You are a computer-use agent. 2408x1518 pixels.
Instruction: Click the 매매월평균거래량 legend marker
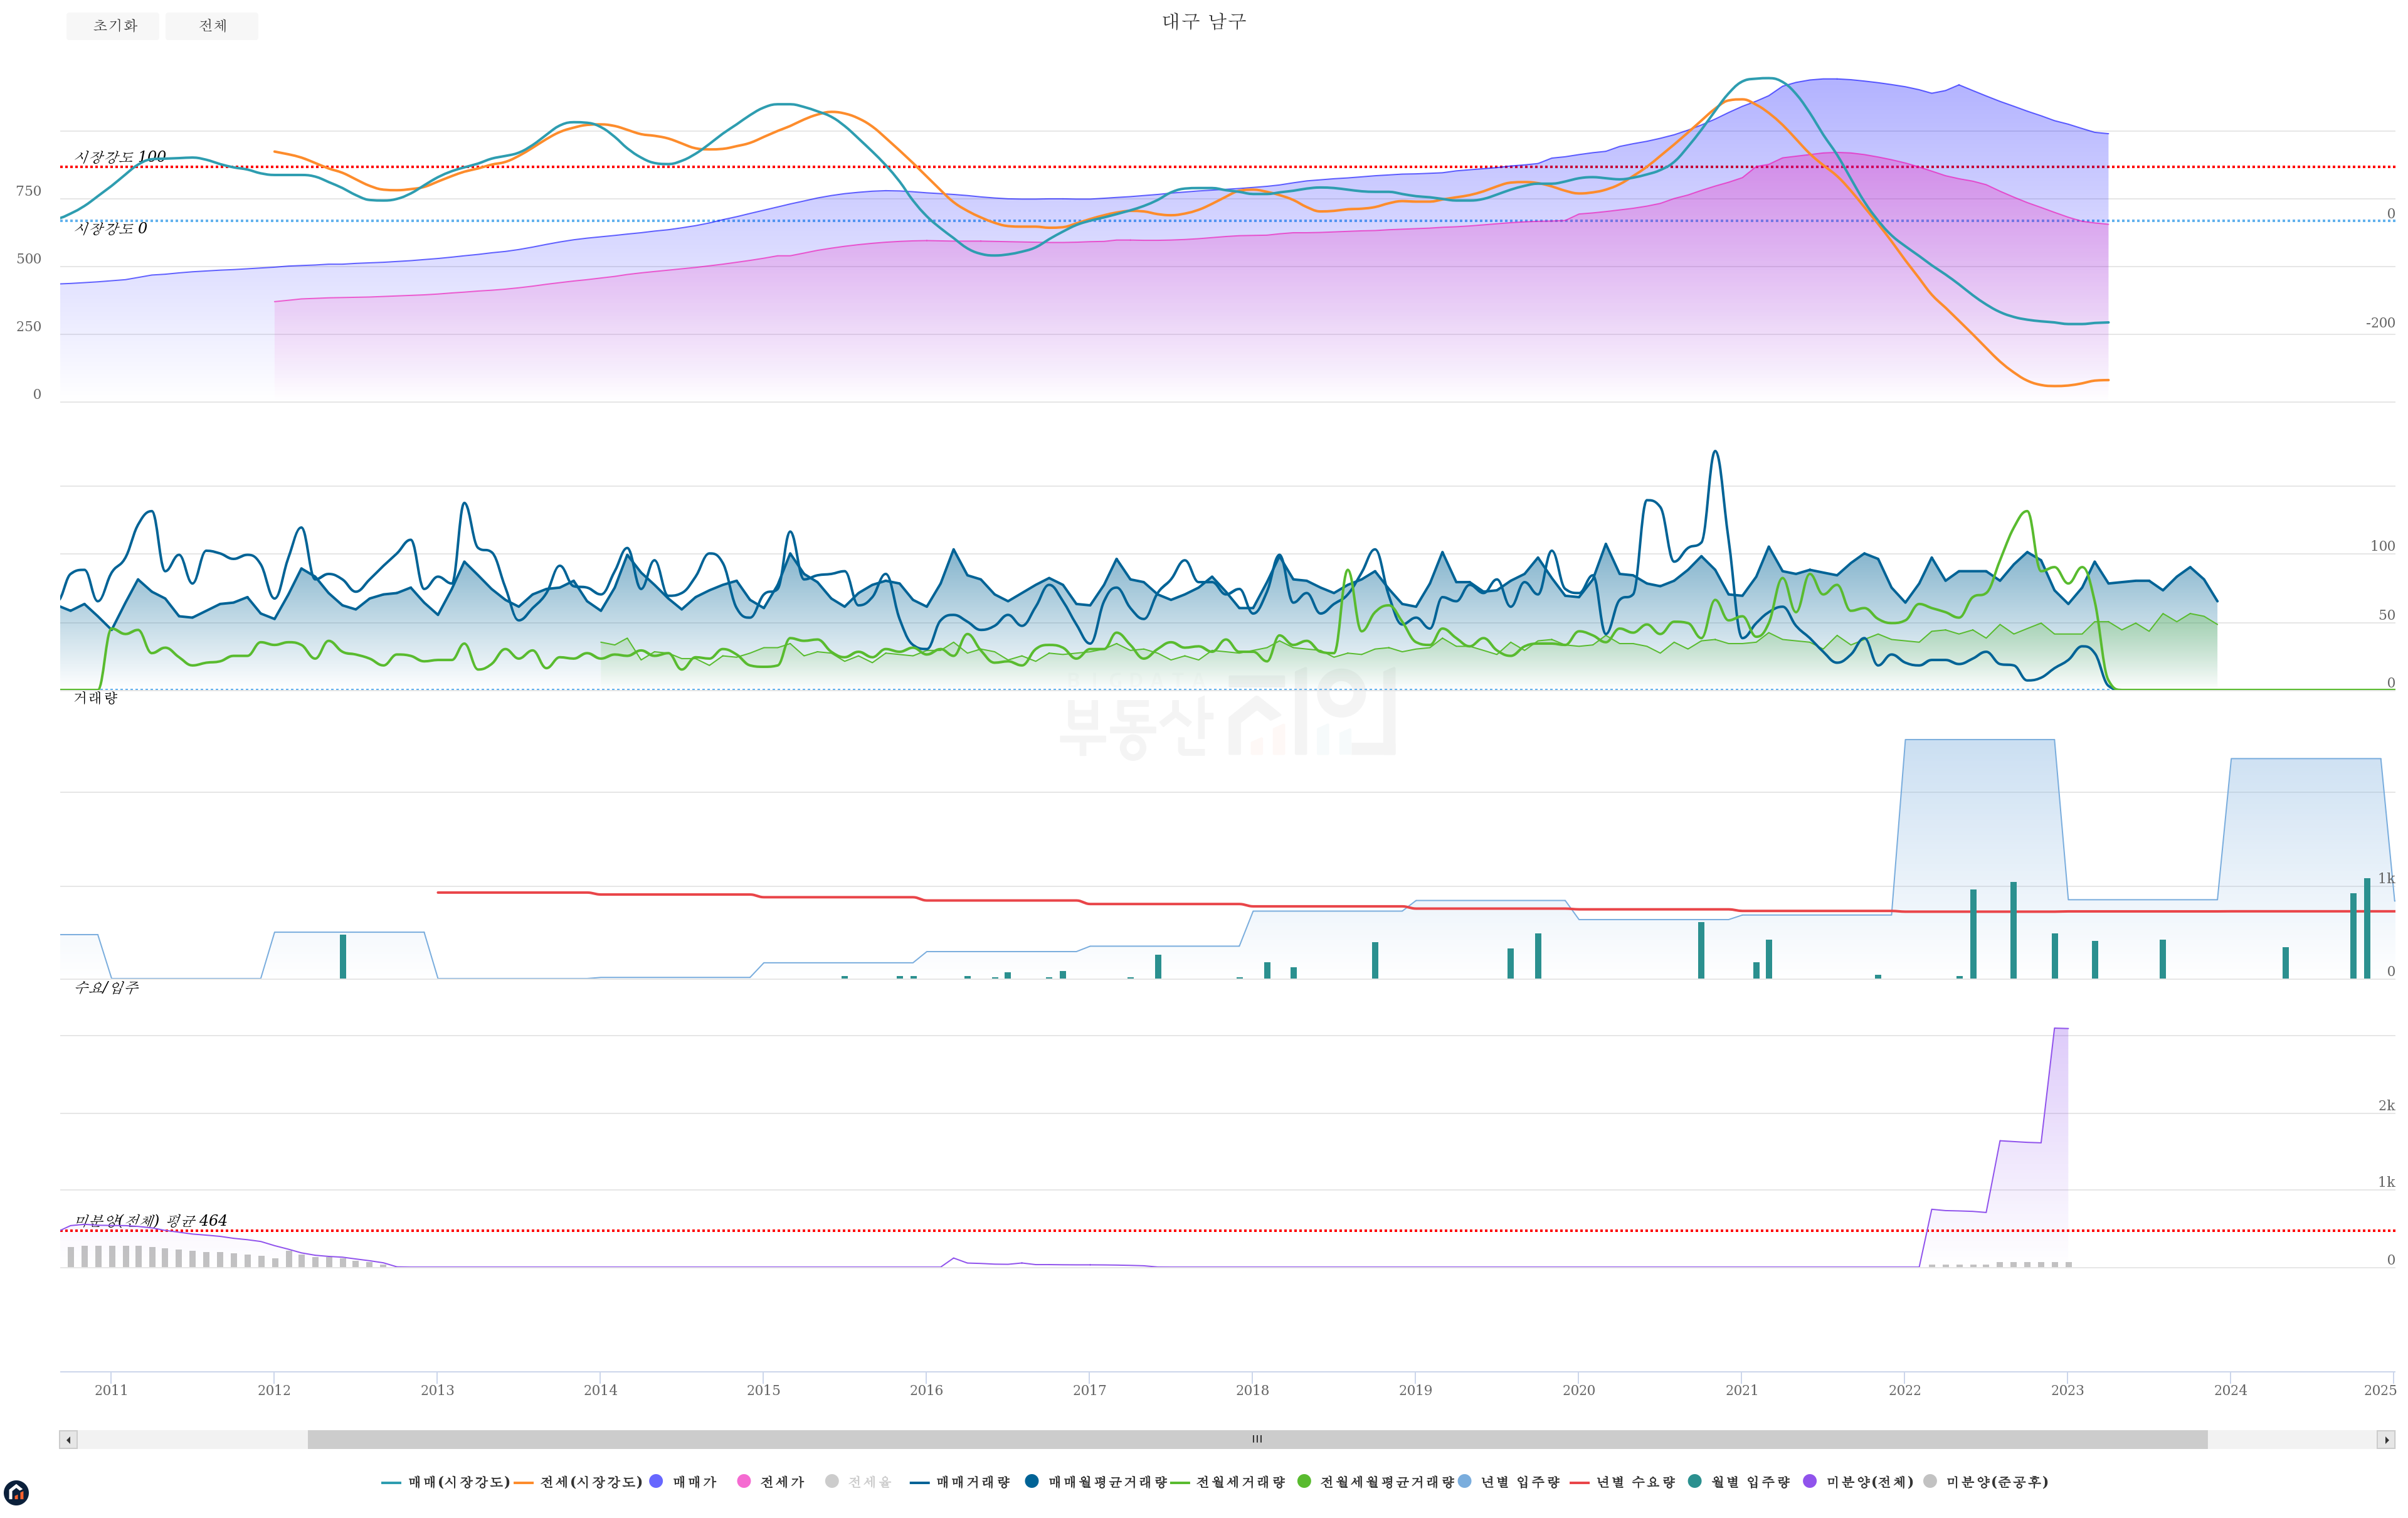tap(1032, 1481)
